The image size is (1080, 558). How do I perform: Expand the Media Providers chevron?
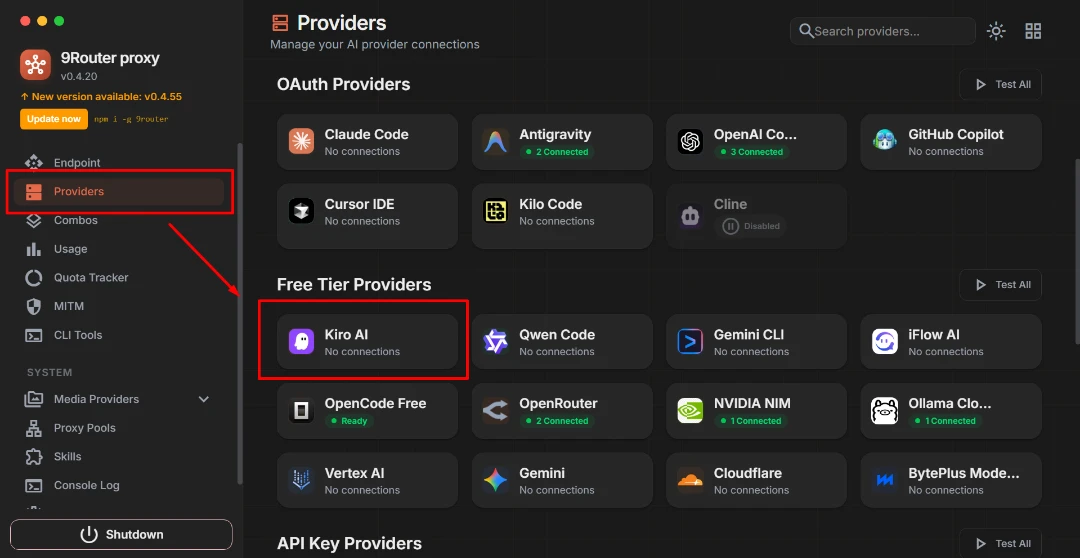click(x=204, y=399)
